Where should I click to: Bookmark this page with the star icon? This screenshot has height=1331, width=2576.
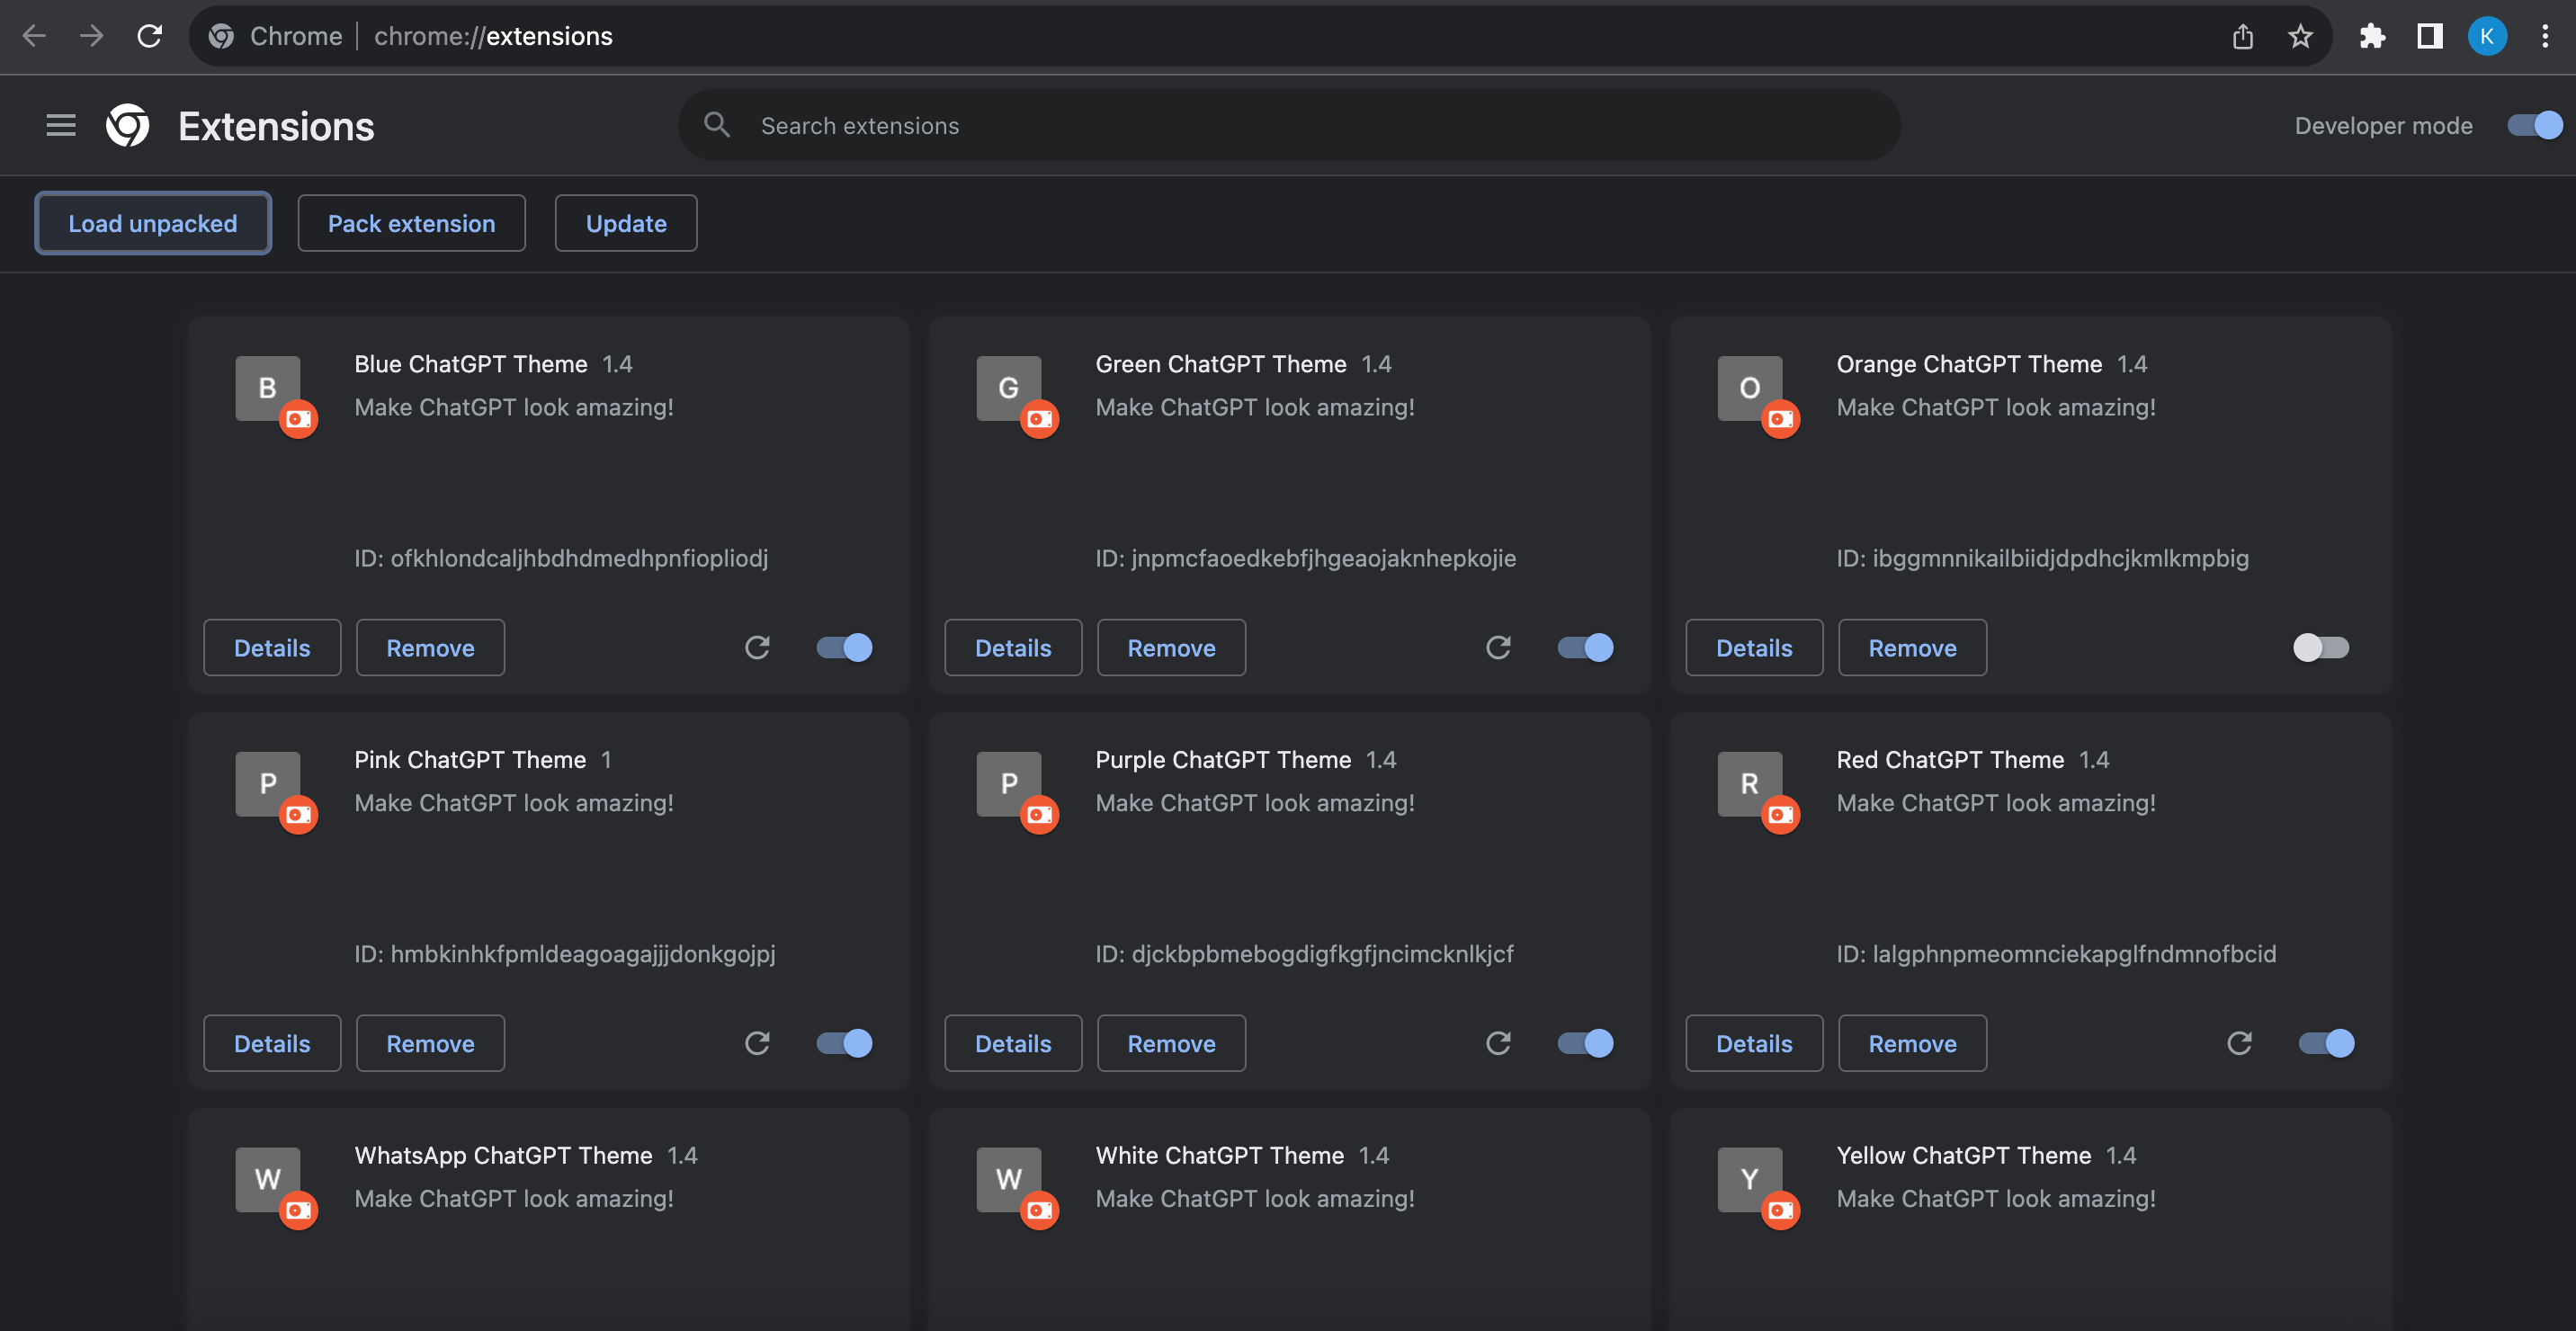[2300, 37]
